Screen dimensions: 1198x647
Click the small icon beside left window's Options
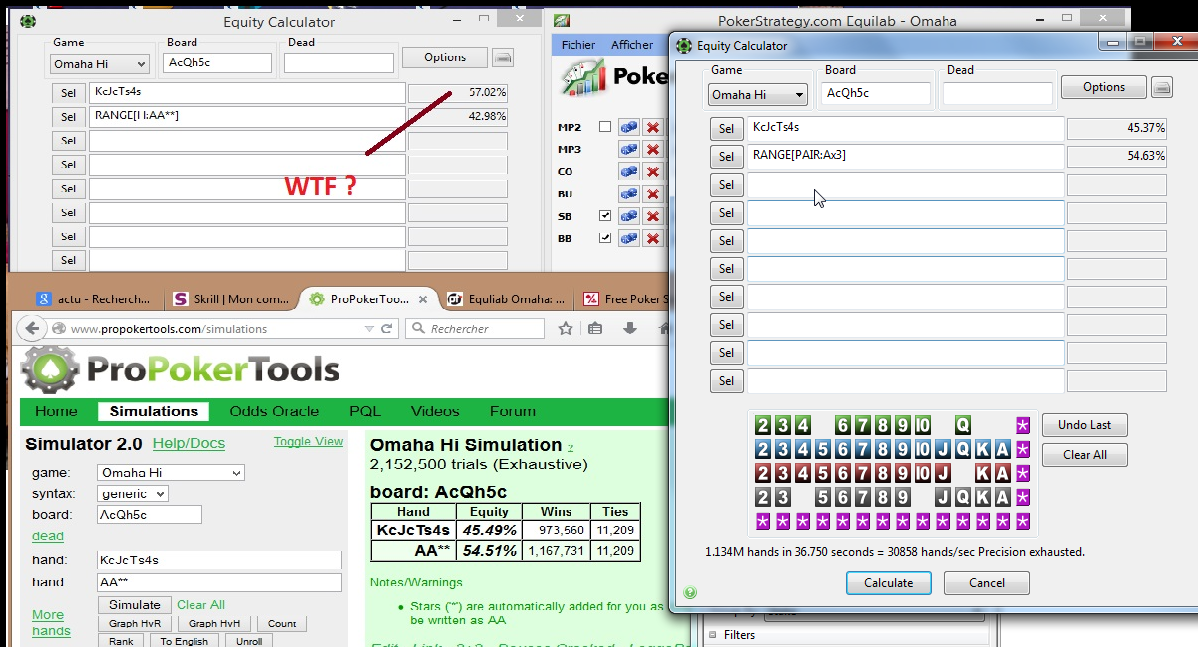click(503, 57)
